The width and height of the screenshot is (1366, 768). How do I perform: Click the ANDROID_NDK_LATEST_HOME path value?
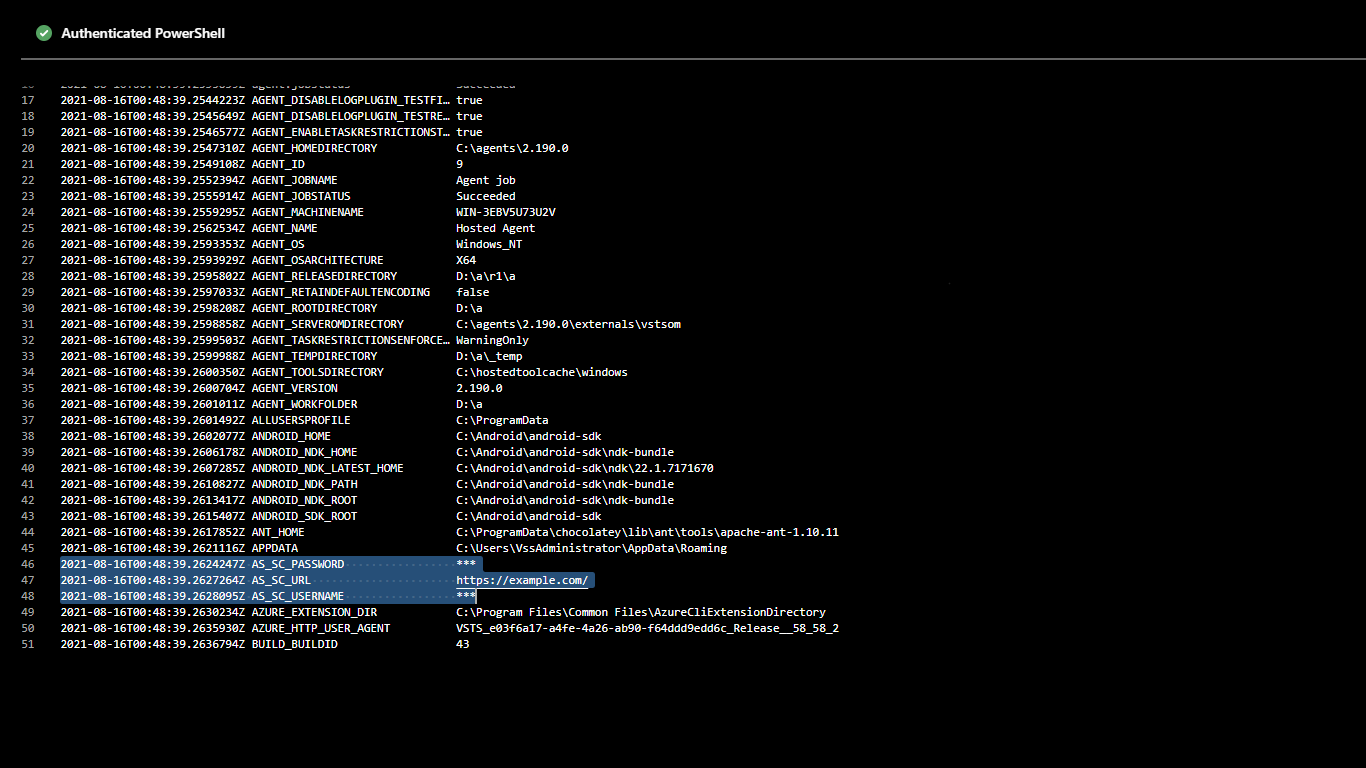[584, 468]
